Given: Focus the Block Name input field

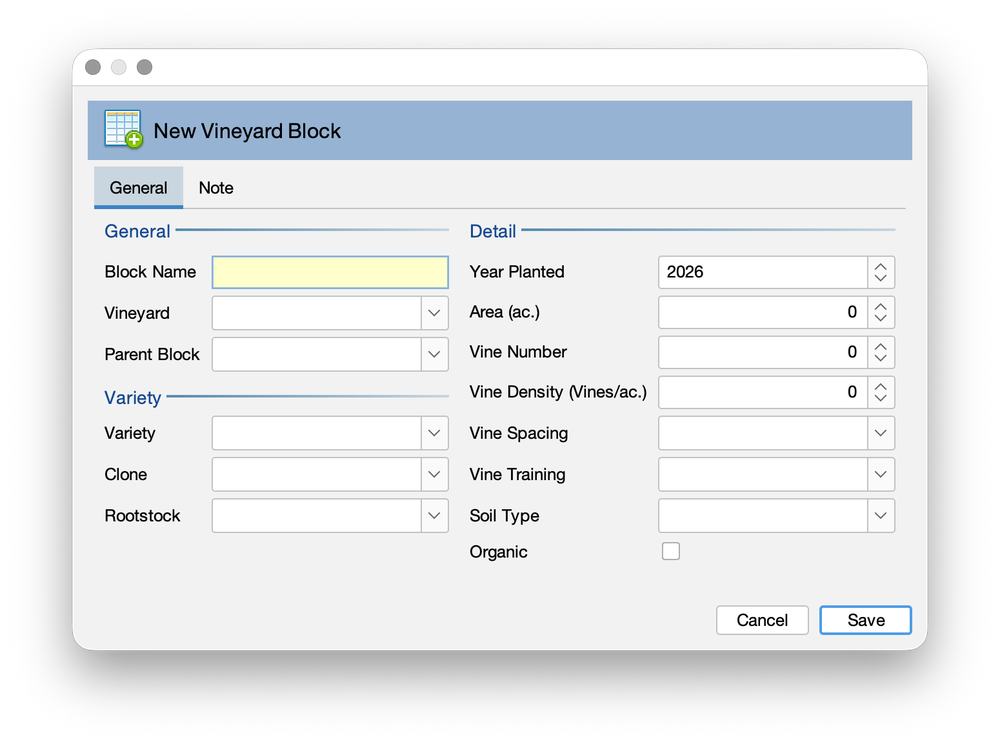Looking at the screenshot, I should tap(330, 272).
